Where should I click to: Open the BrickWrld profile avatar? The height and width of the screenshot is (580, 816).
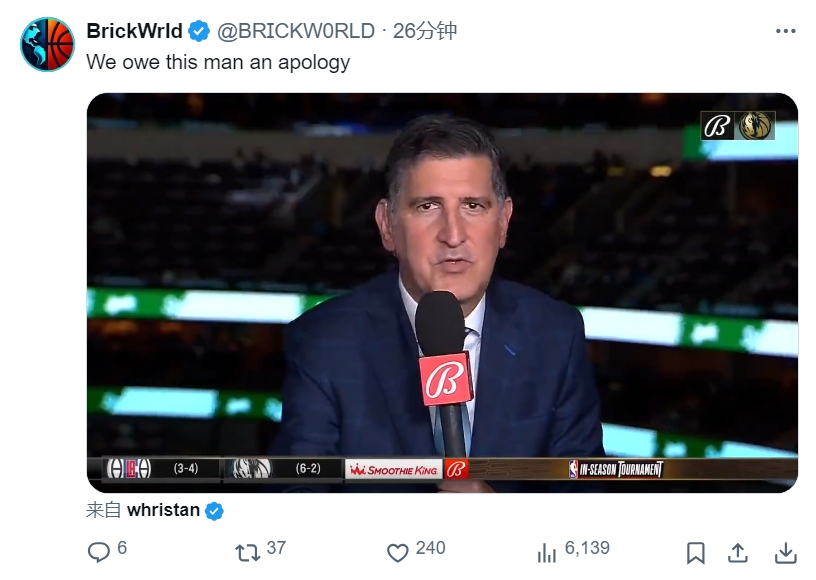coord(47,44)
